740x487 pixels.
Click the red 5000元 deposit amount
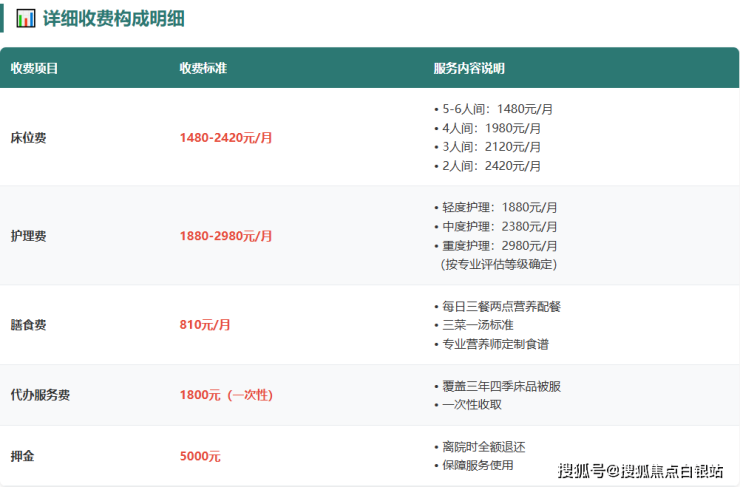(200, 456)
